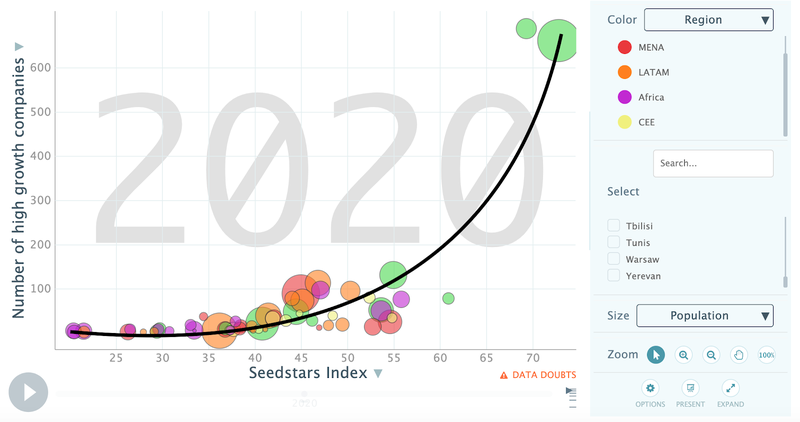Check the Tbilisi checkbox
800x422 pixels.
(x=614, y=226)
